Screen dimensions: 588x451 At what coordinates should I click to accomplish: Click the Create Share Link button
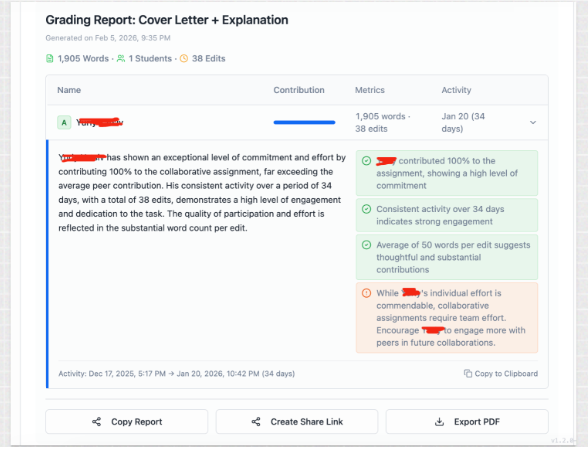(297, 421)
